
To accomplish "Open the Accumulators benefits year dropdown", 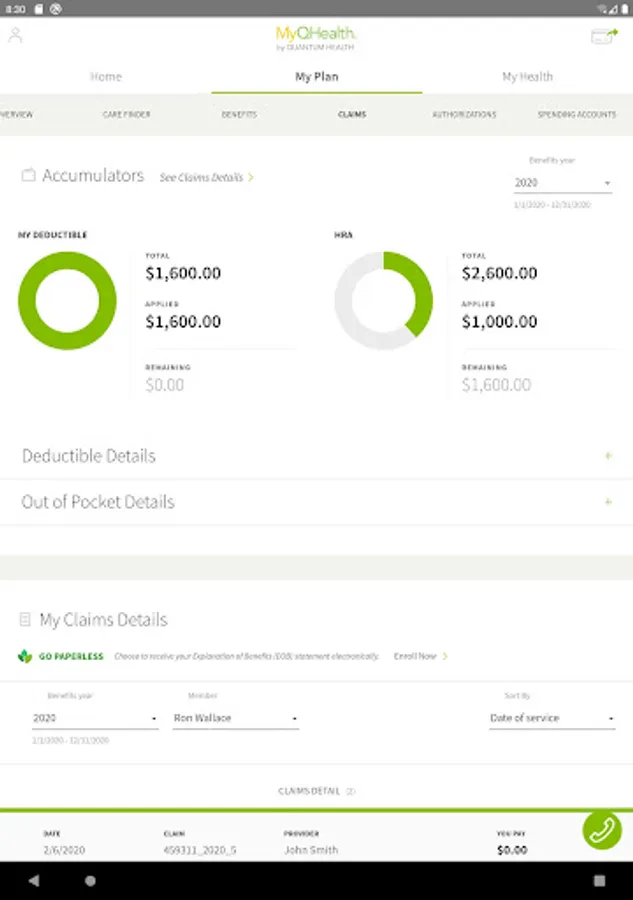I will [x=562, y=184].
